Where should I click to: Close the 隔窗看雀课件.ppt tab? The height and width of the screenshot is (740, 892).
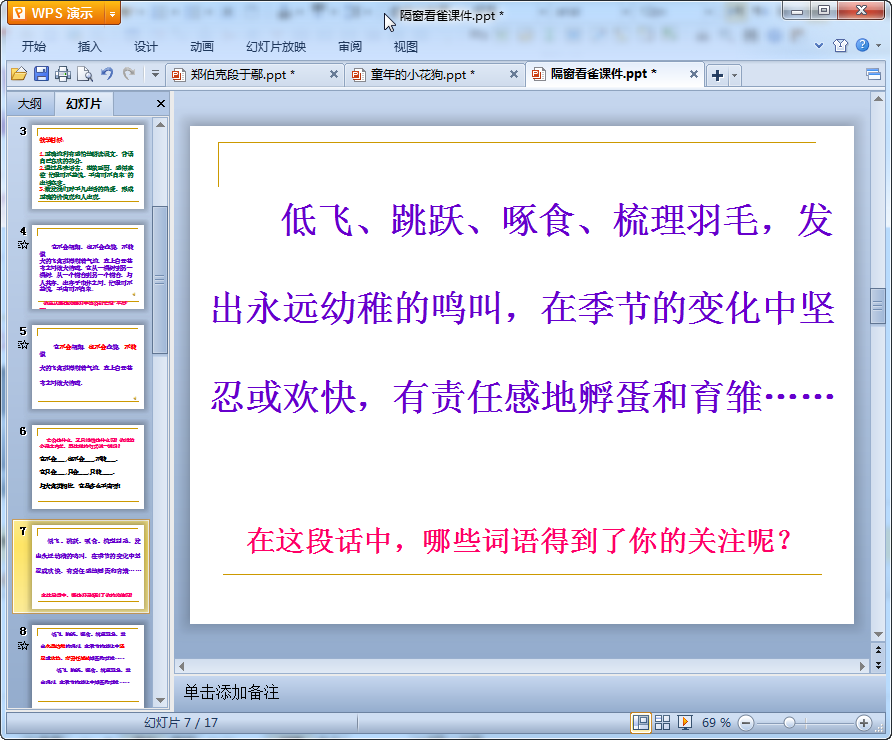693,74
